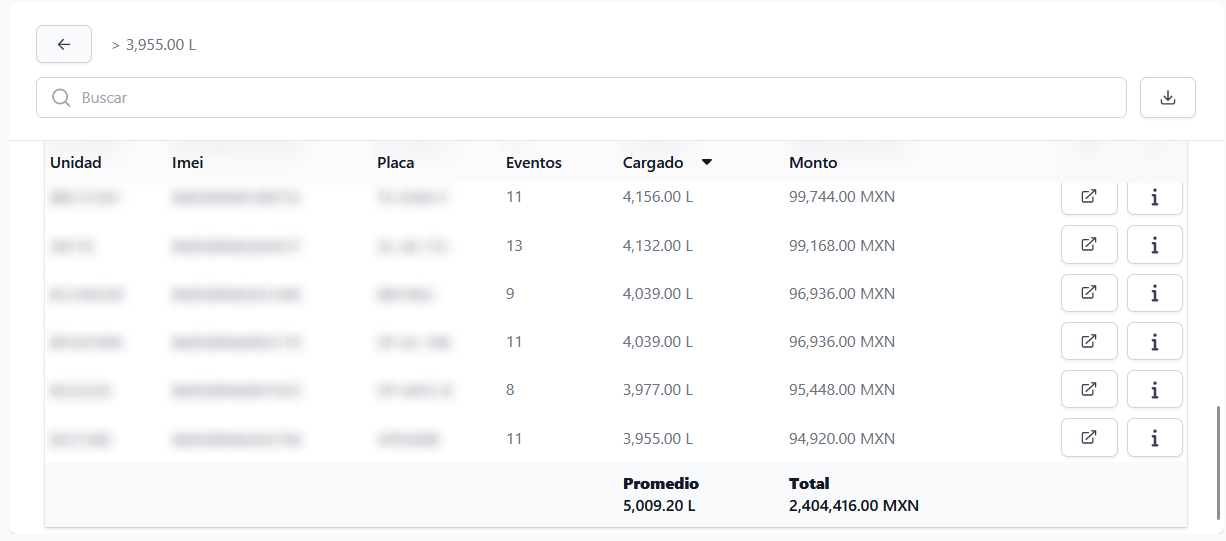Viewport: 1226px width, 541px height.
Task: Show info for the 94,920.00 MXN row
Action: pos(1154,437)
